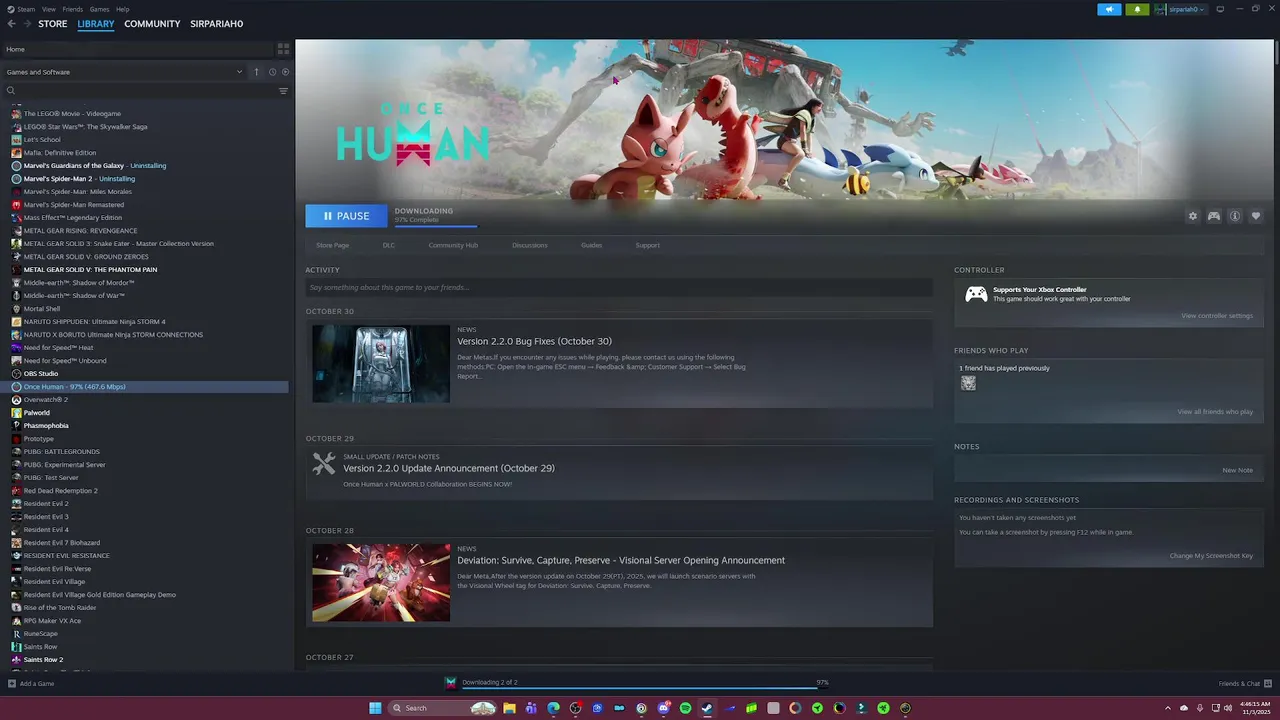The width and height of the screenshot is (1280, 720).
Task: Open the Steam menu
Action: click(26, 9)
